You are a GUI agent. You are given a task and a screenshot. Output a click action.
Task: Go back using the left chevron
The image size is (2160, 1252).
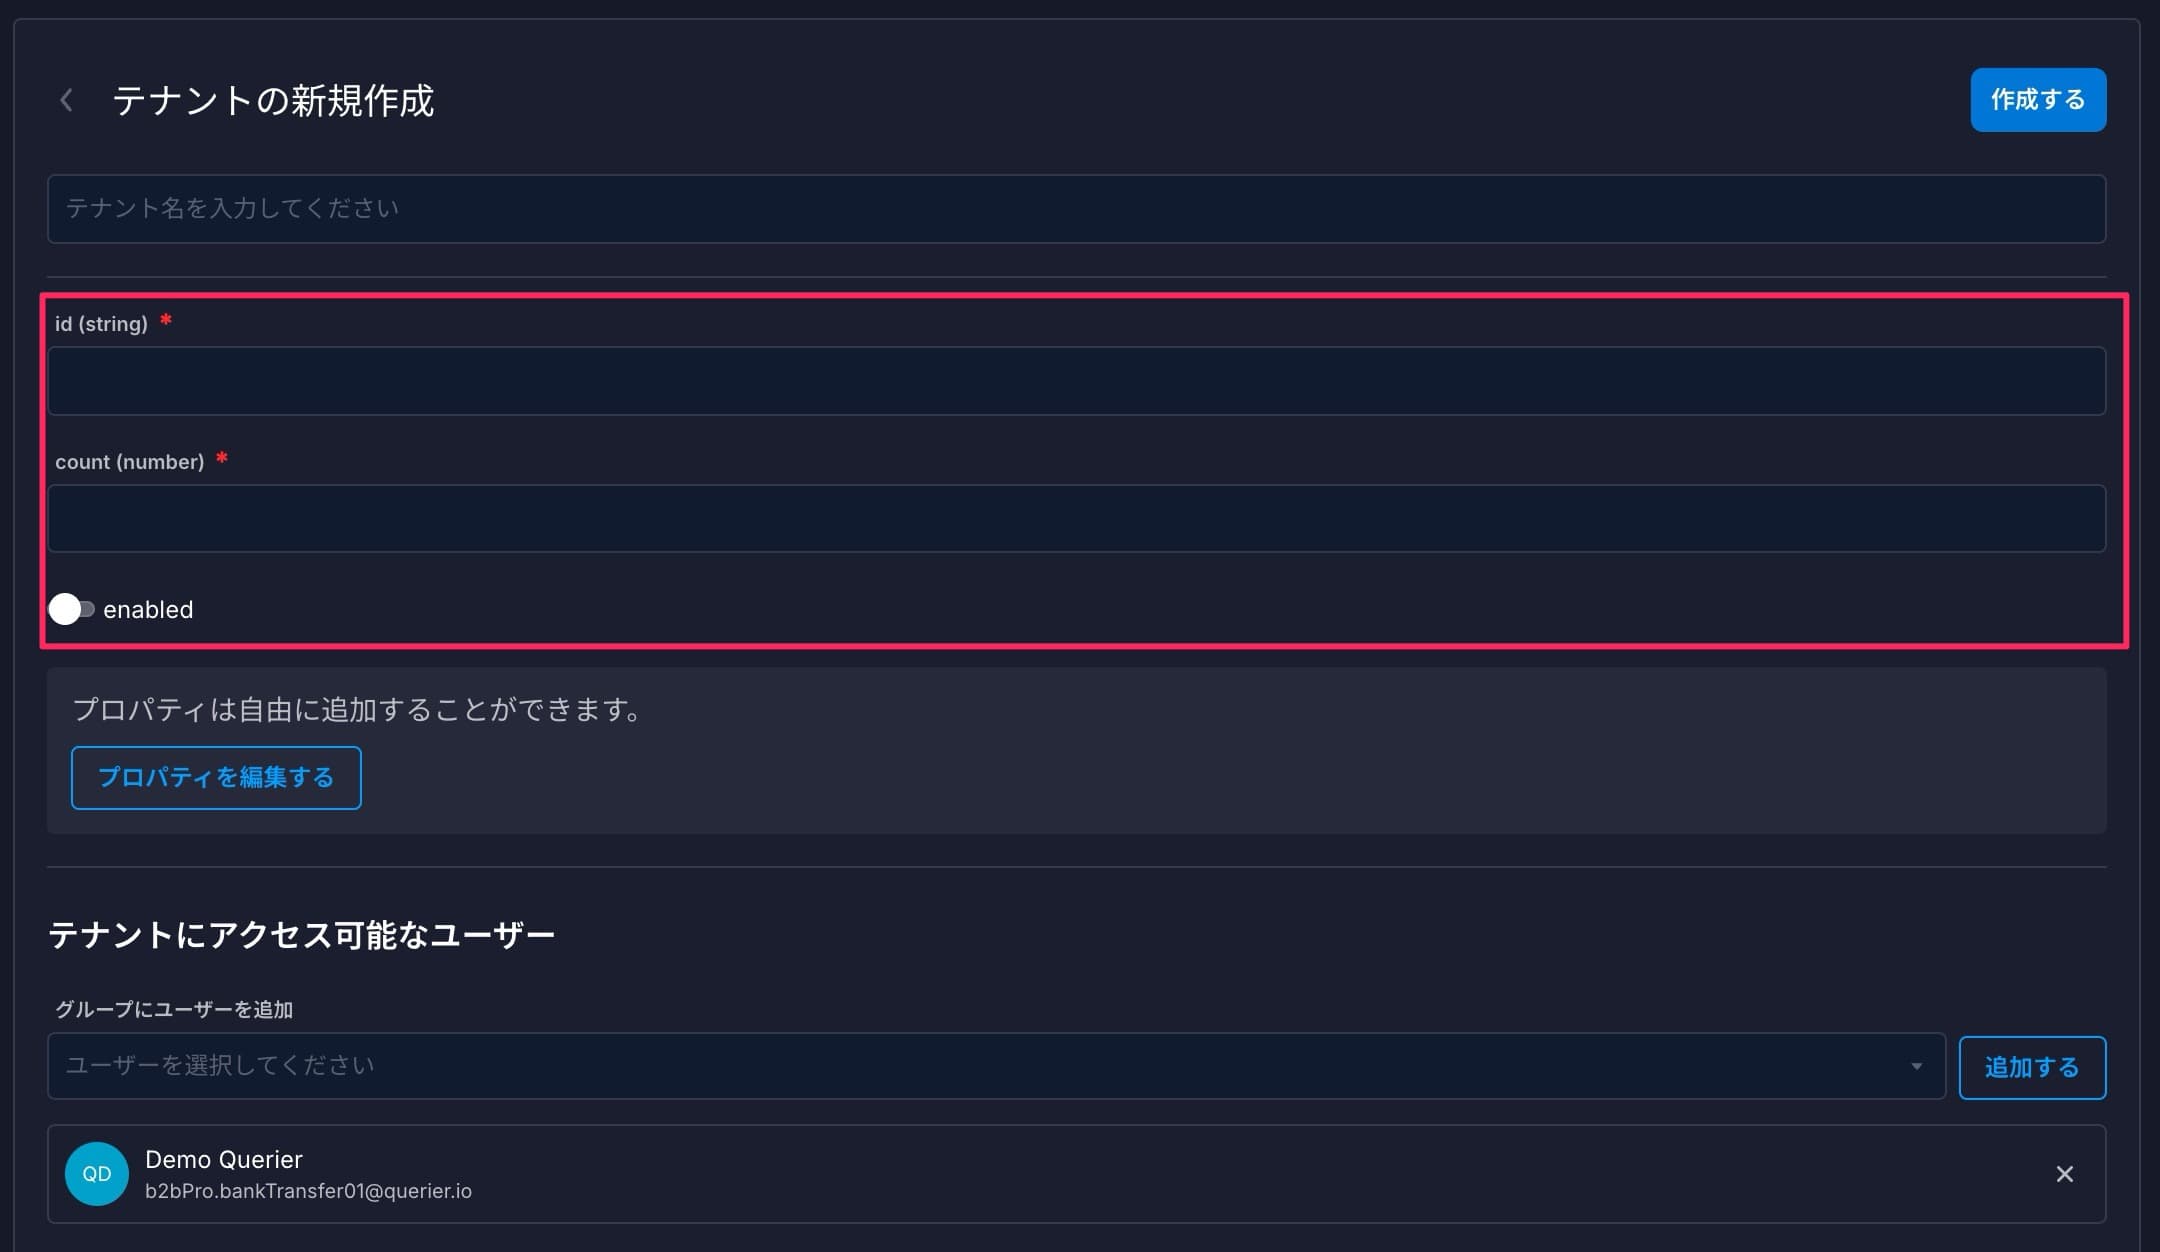point(67,100)
